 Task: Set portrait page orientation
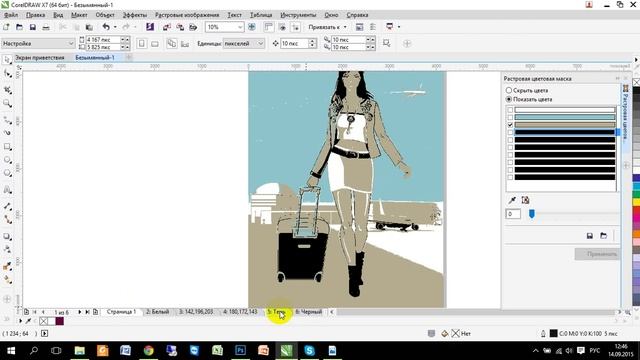(x=142, y=43)
